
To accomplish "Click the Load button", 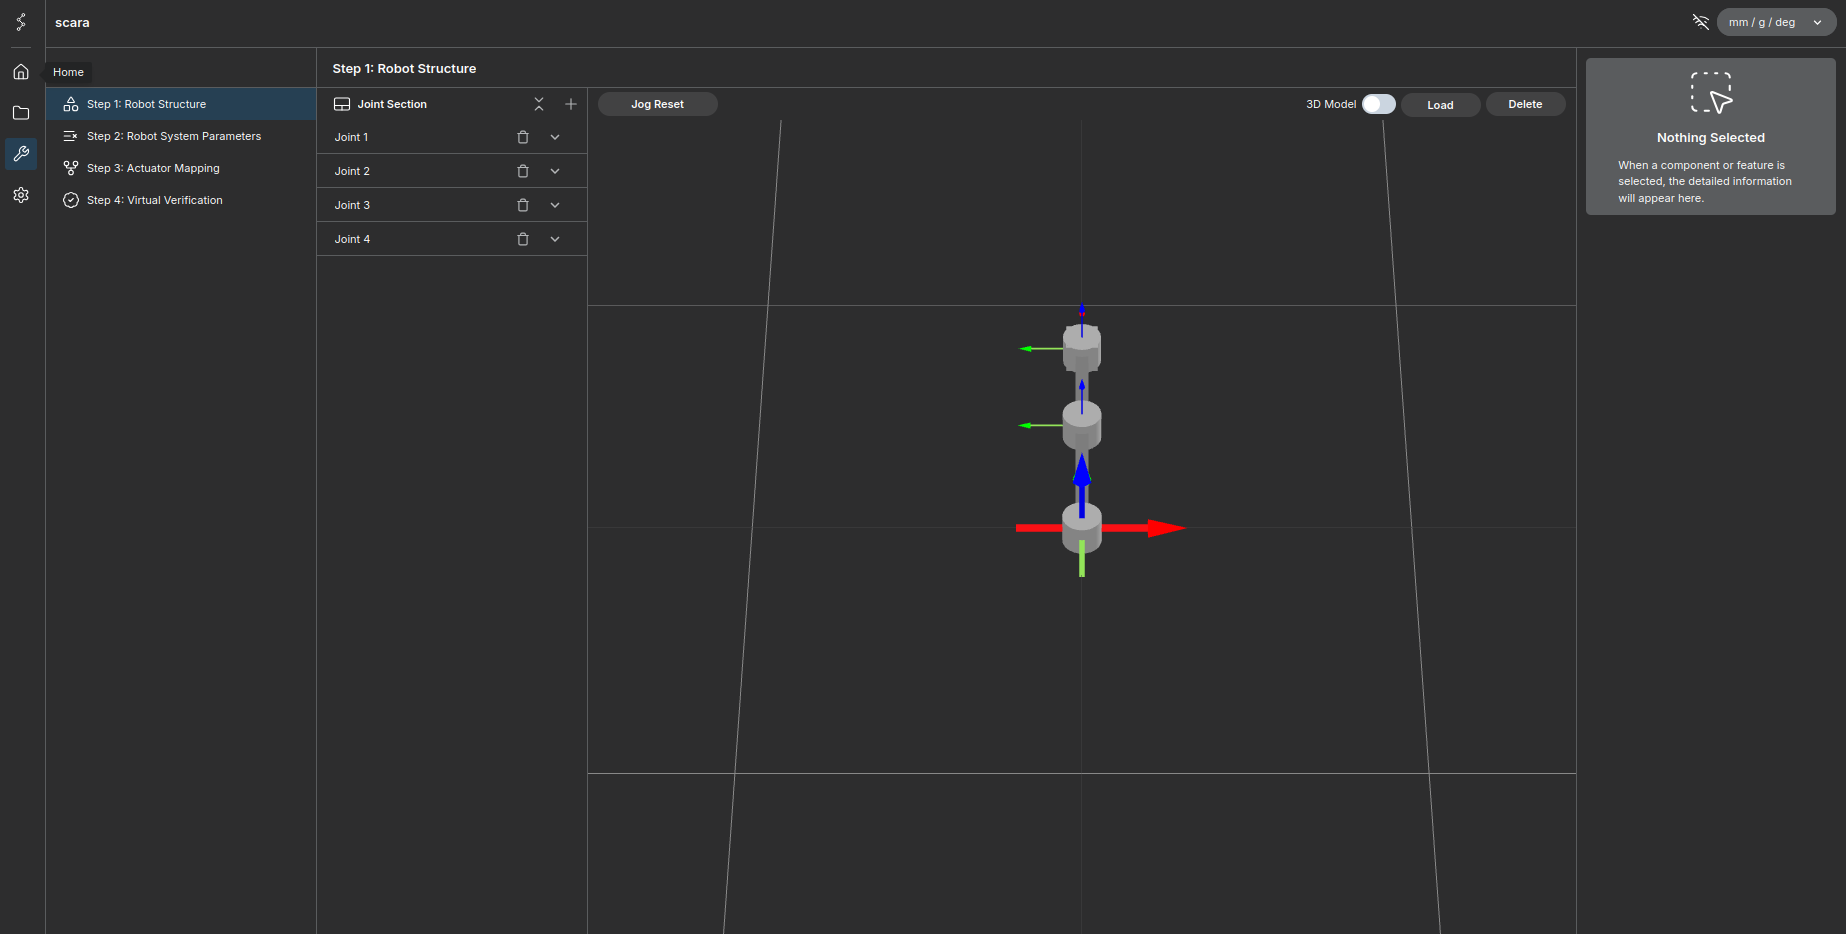I will tap(1440, 105).
